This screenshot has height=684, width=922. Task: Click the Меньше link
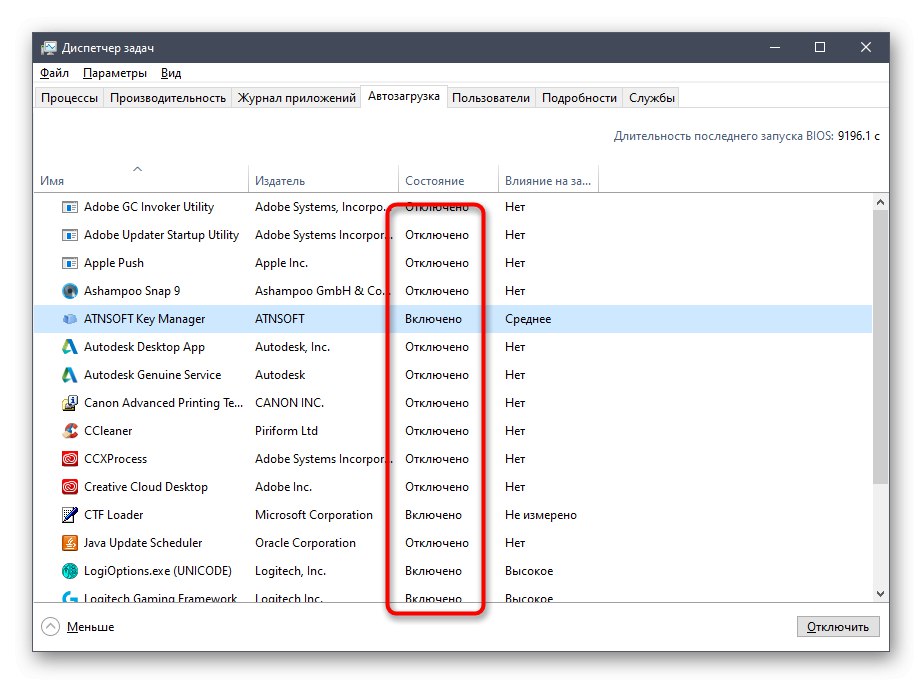pyautogui.click(x=91, y=627)
